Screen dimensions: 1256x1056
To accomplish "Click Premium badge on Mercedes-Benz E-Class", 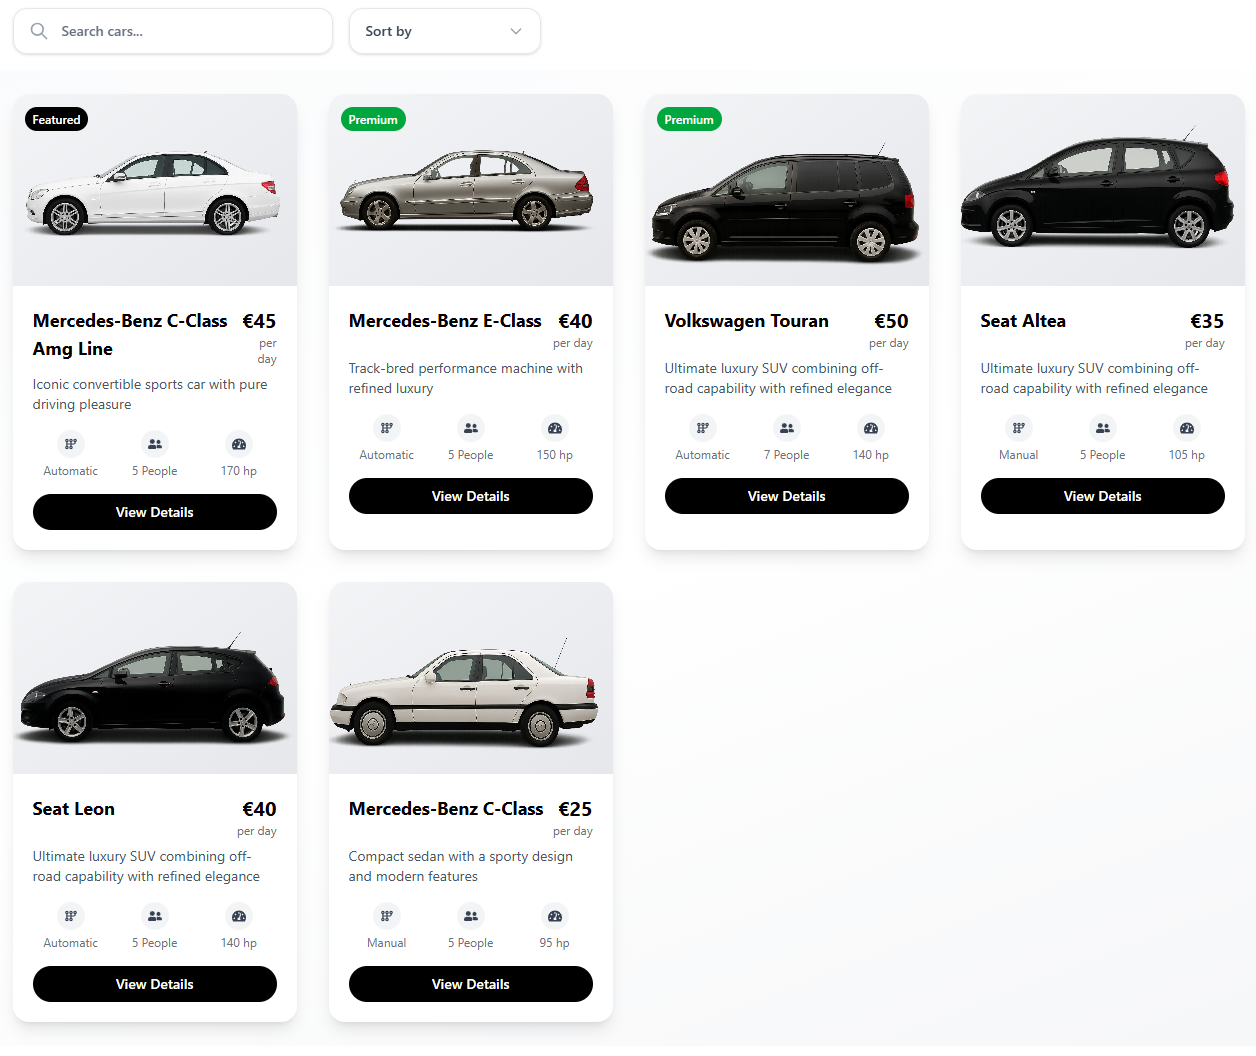I will click(x=373, y=120).
